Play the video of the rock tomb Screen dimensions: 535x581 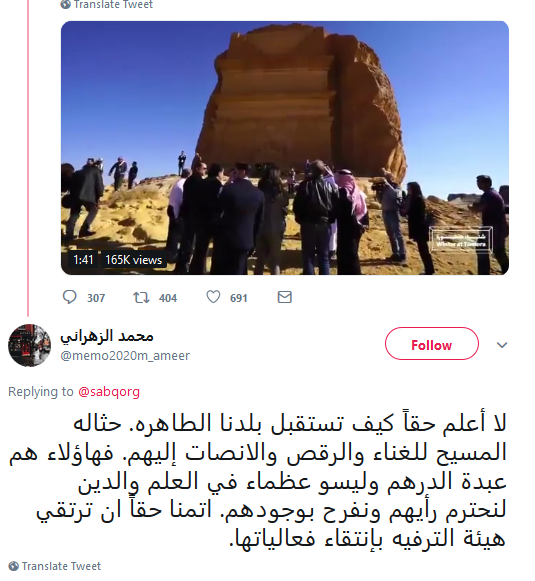tap(285, 148)
